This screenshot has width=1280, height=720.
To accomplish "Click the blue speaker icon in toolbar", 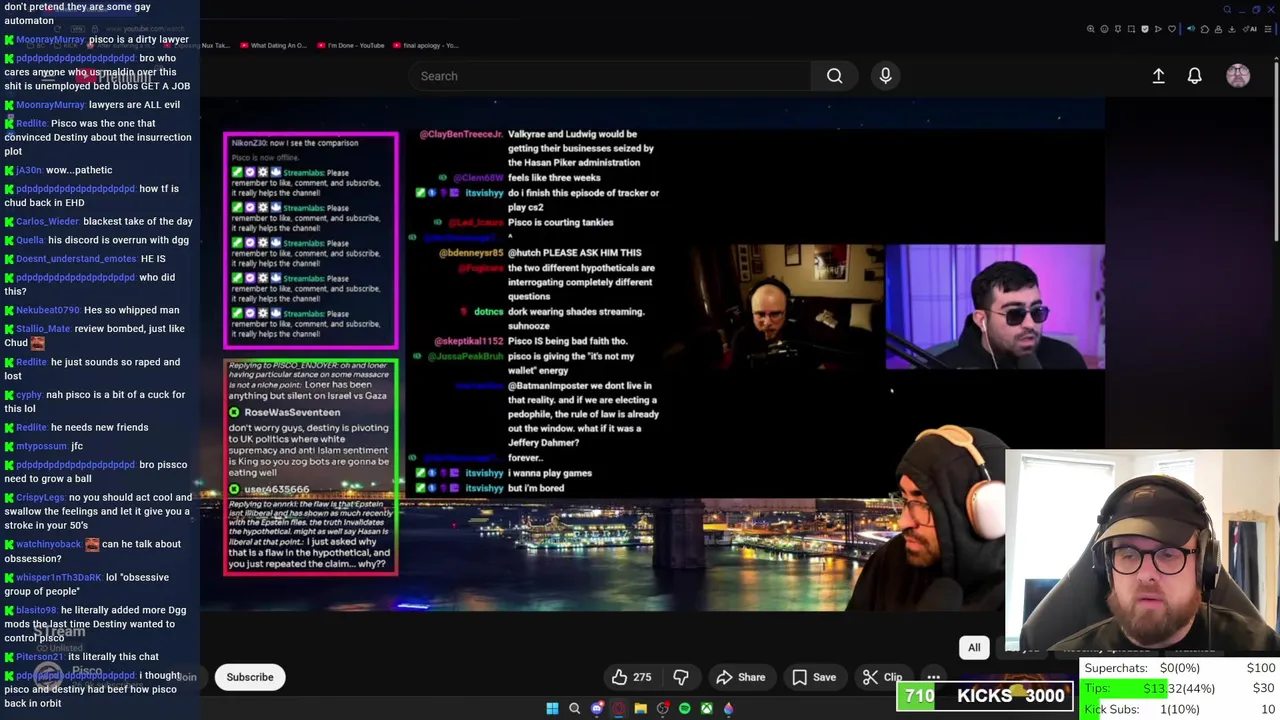I will 1191,29.
